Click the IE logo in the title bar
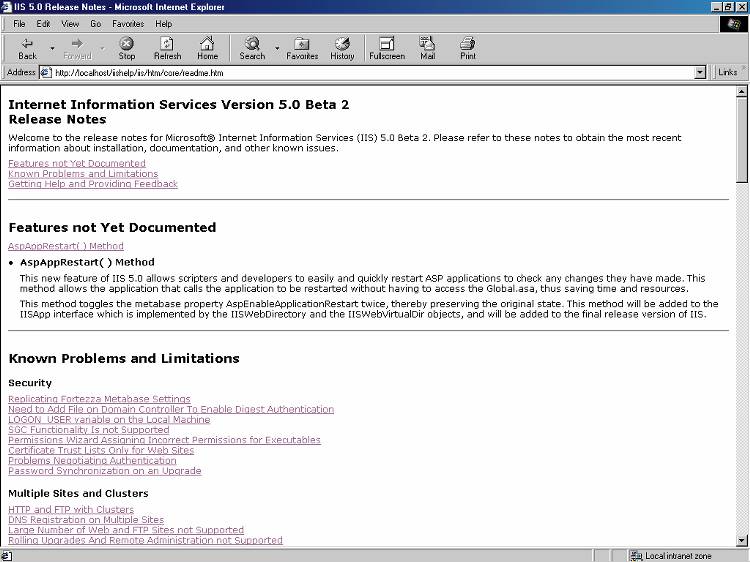The width and height of the screenshot is (750, 562). click(x=6, y=7)
